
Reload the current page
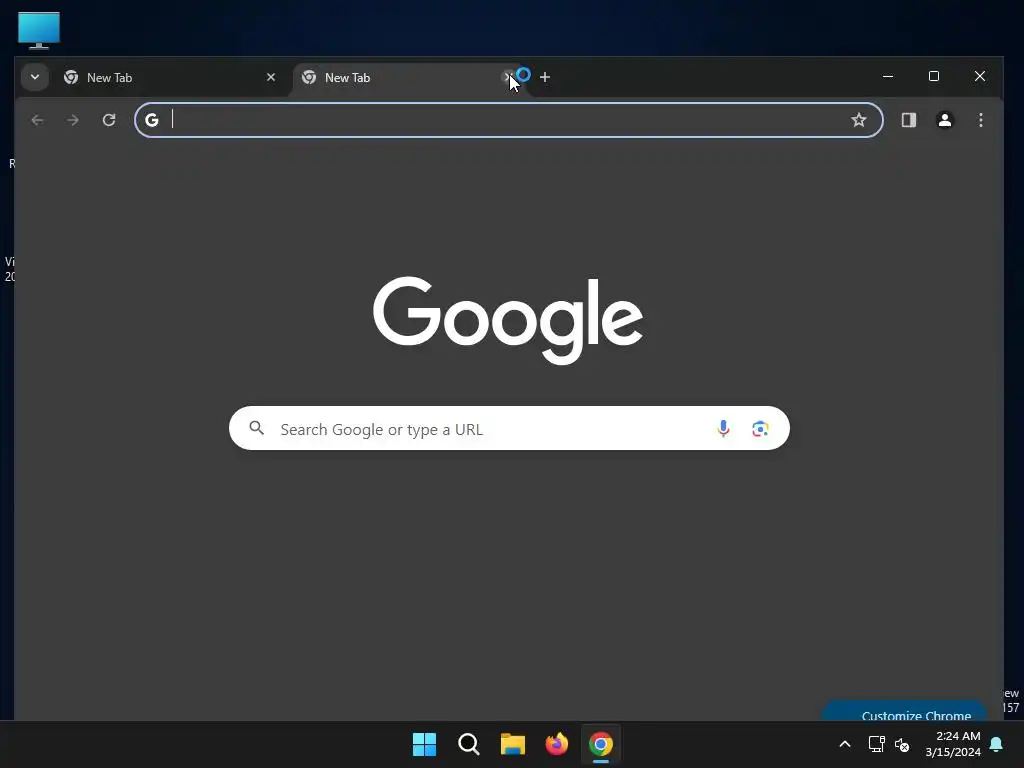(x=109, y=120)
